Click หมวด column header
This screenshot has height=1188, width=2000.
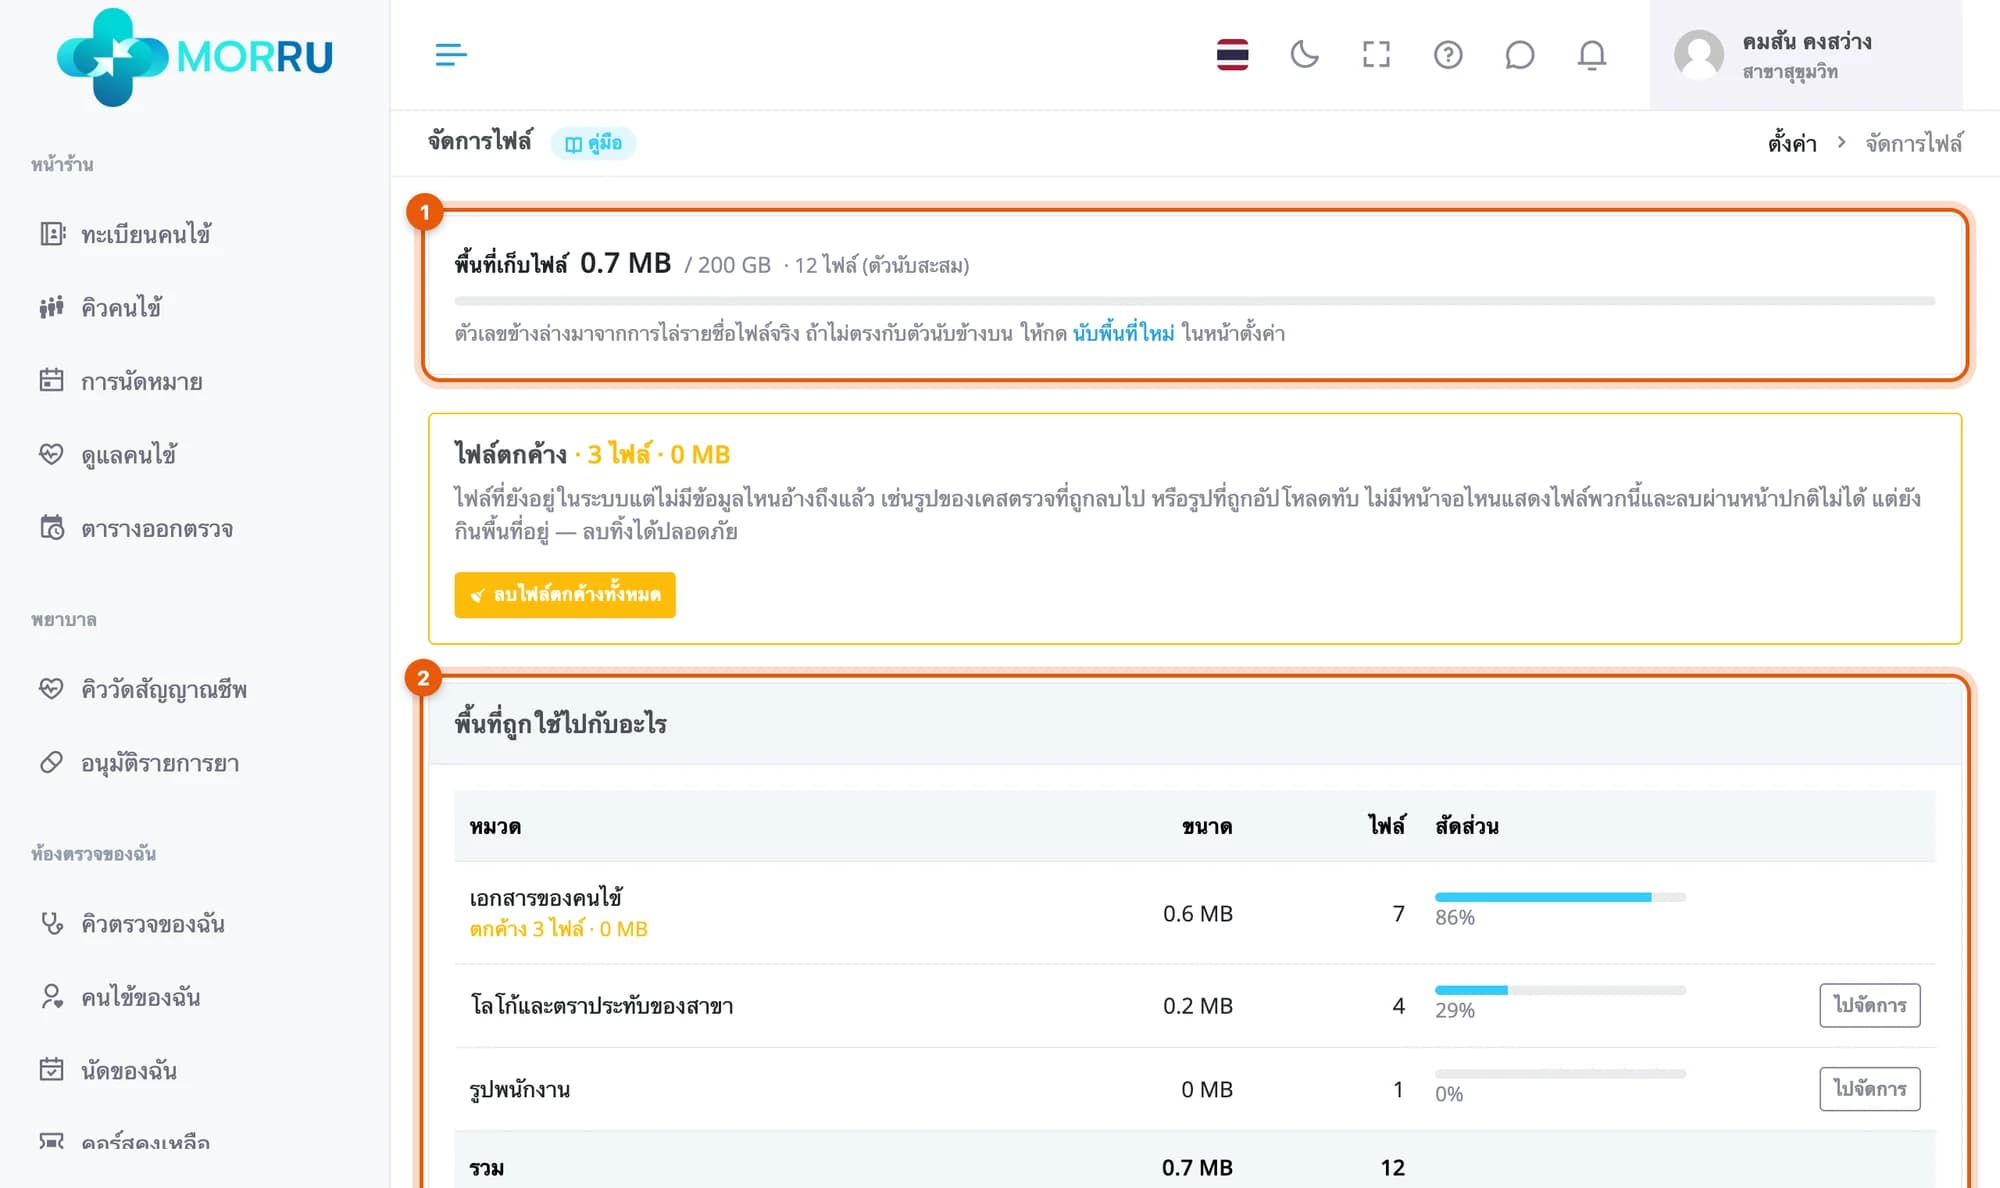[495, 826]
